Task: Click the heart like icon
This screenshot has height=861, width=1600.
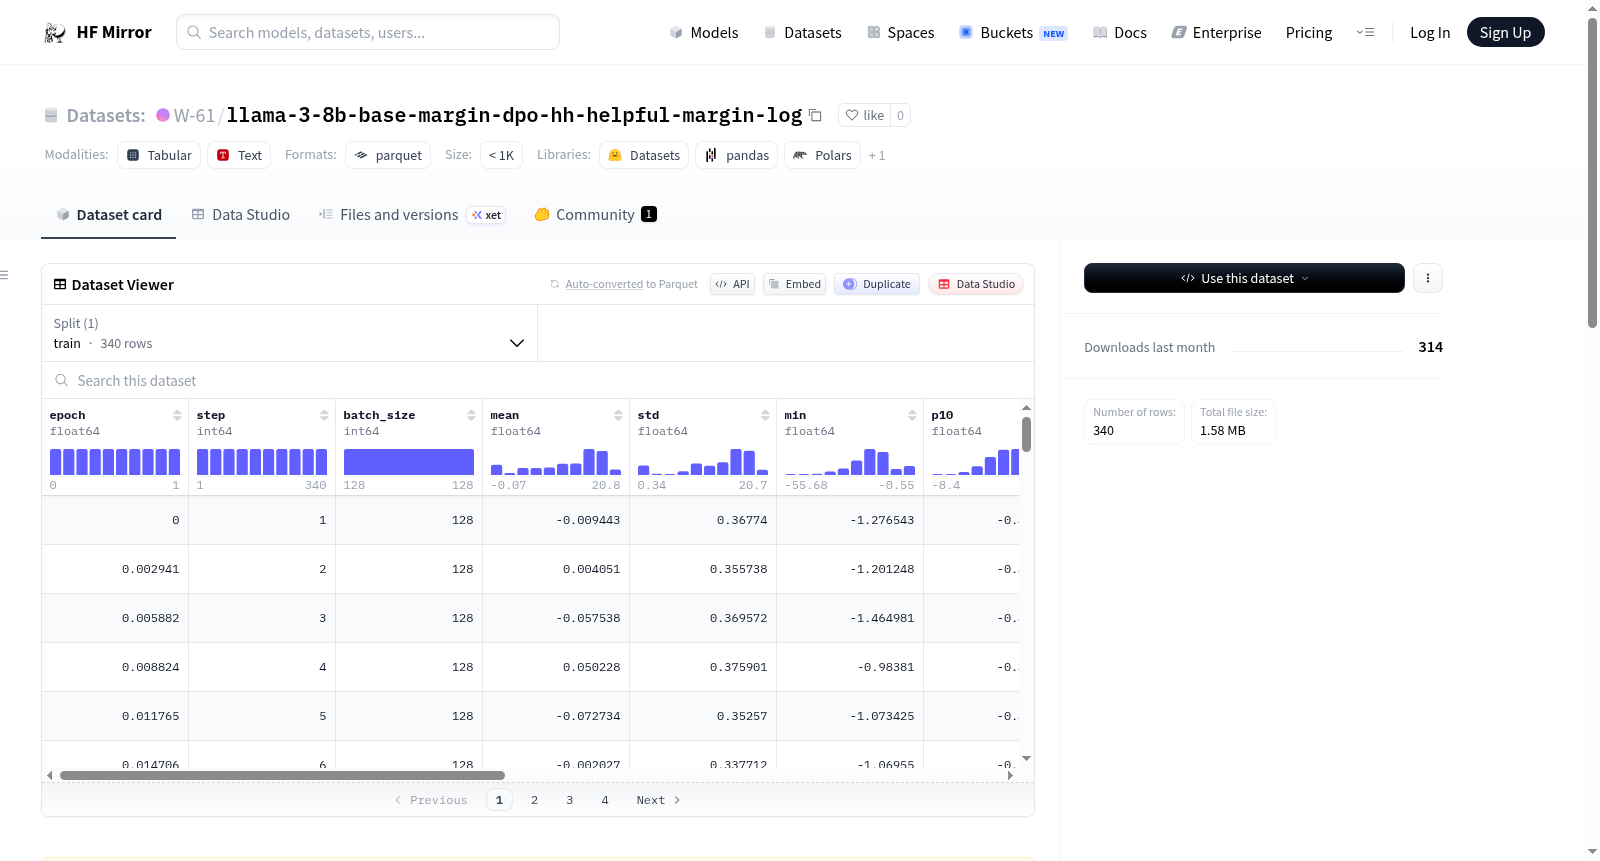Action: [x=852, y=115]
